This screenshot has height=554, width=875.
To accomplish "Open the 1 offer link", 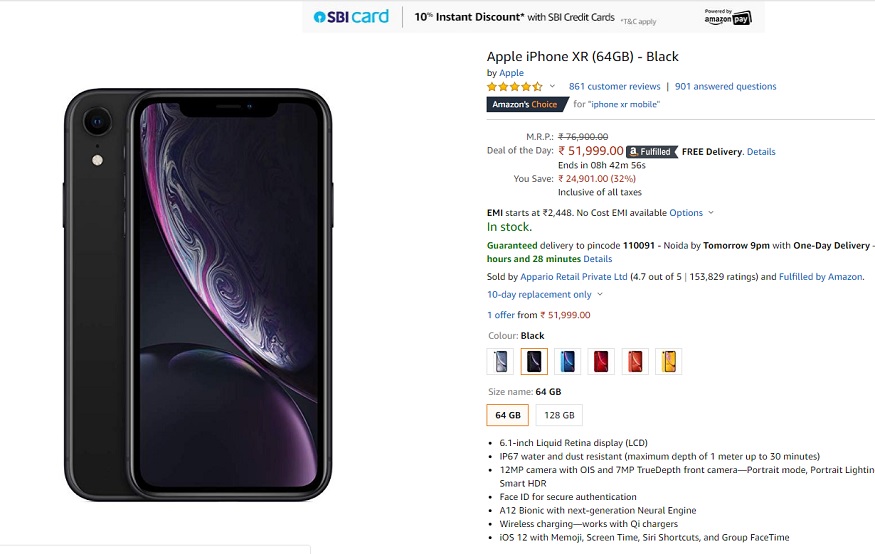I will click(501, 315).
